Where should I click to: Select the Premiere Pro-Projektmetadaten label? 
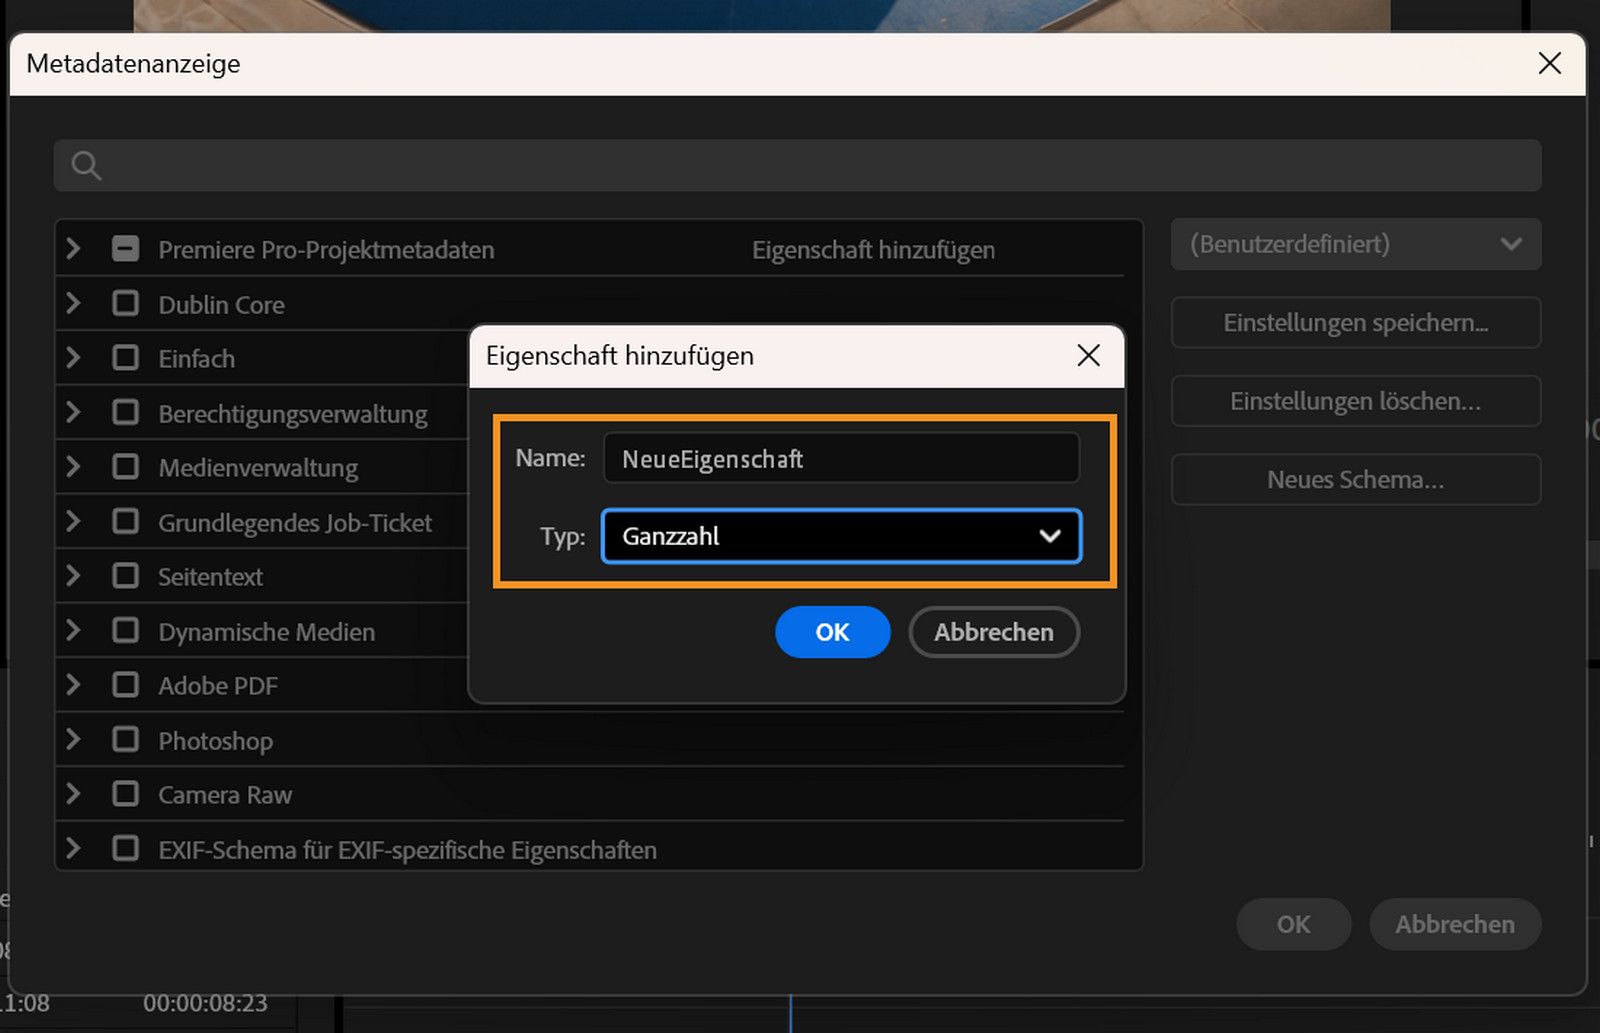(326, 250)
